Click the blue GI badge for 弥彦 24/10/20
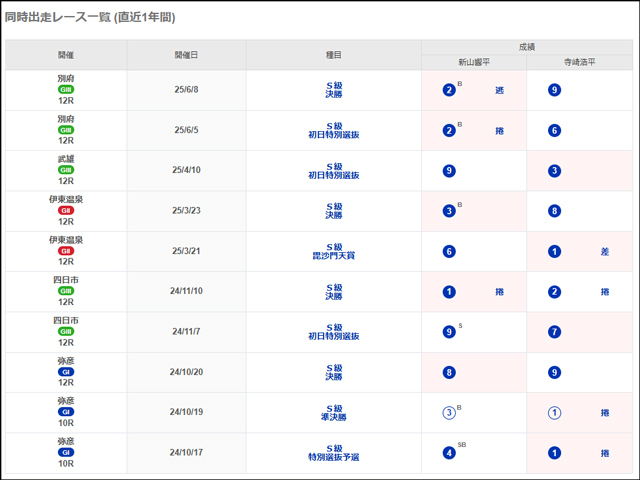Screen dimensions: 640x480 coord(66,372)
